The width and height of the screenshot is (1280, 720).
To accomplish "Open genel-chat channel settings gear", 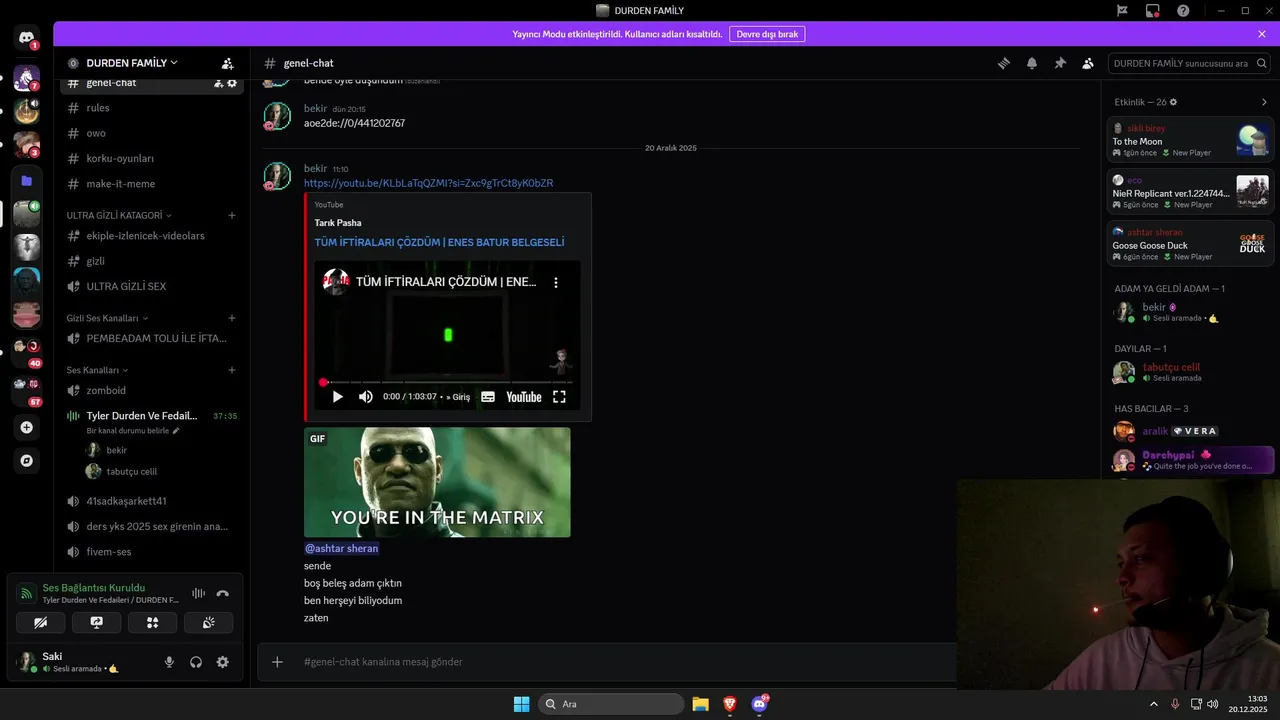I will 232,83.
